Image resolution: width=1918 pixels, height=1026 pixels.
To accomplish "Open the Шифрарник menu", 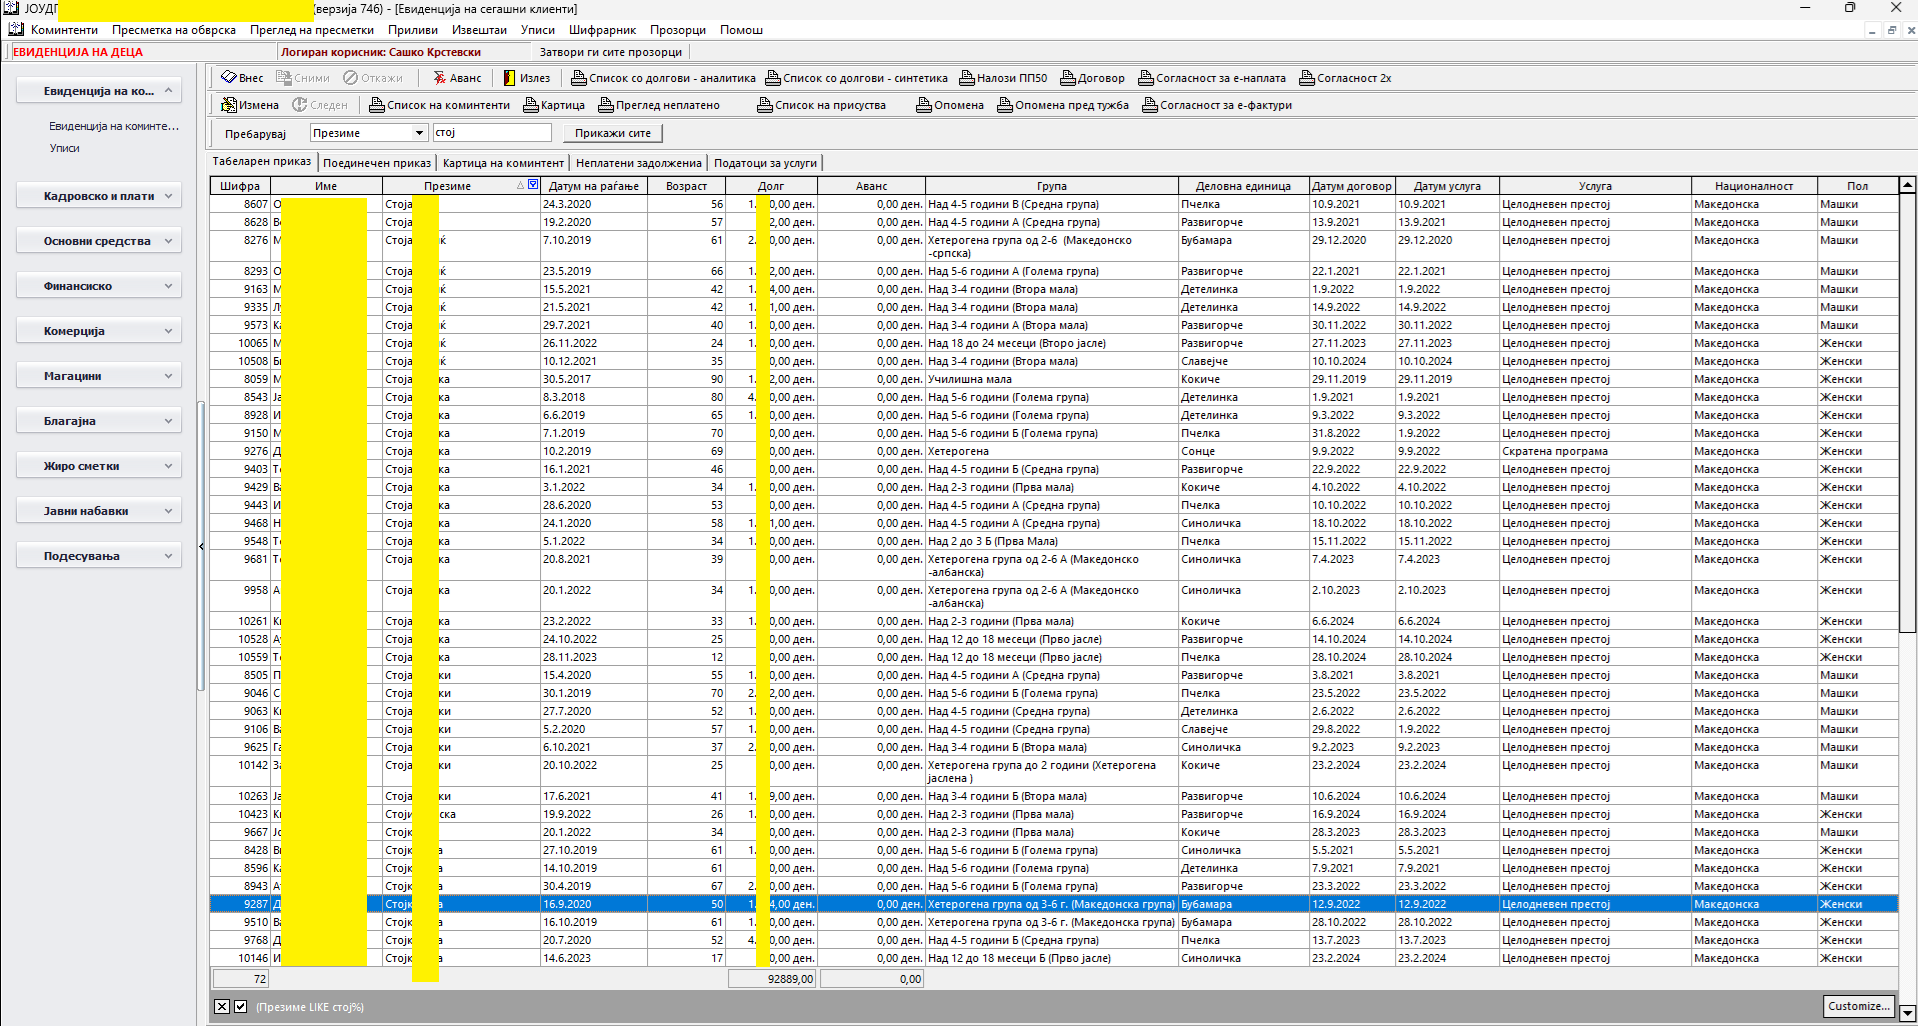I will [602, 30].
